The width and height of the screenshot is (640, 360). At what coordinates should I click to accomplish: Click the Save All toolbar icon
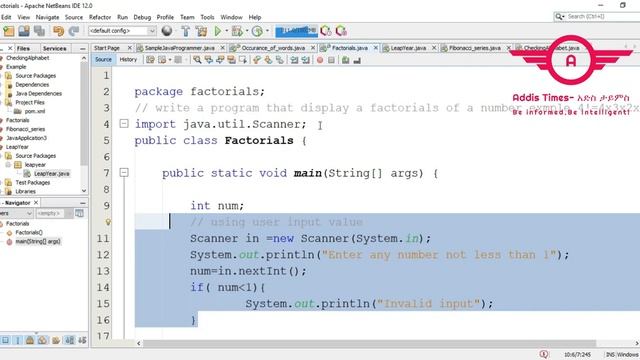(39, 31)
